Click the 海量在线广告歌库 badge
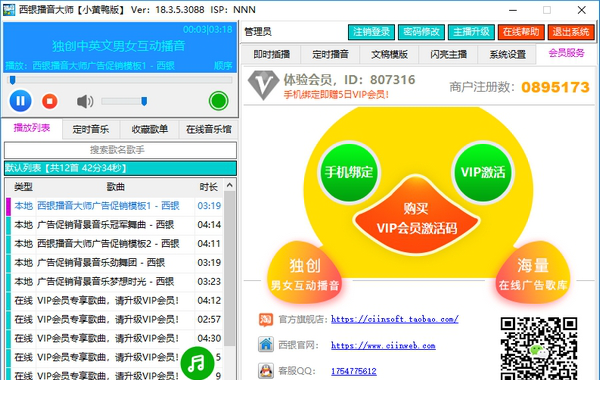This screenshot has width=600, height=395. pos(532,273)
